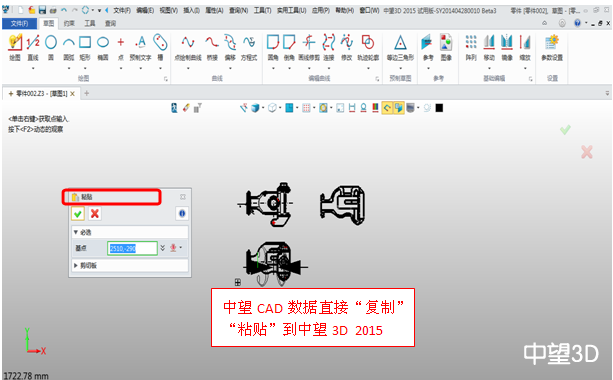
Task: Expand double-chevron options next to 基点 field
Action: 163,247
